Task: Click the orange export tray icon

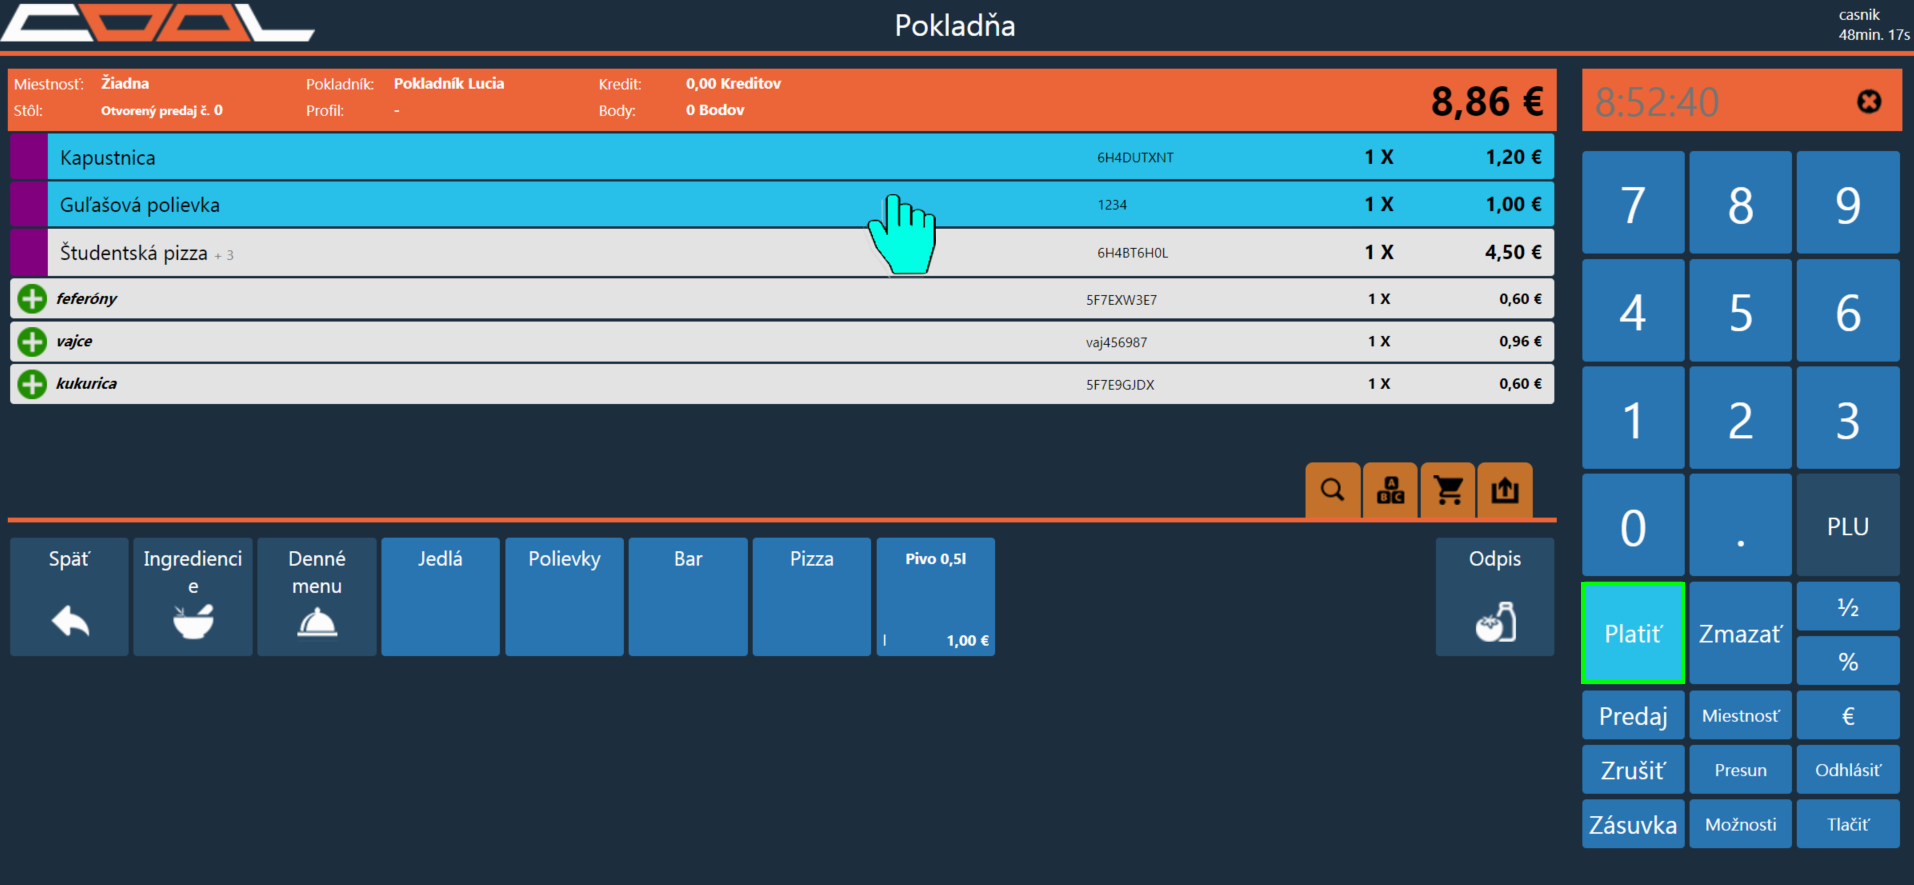Action: tap(1505, 490)
